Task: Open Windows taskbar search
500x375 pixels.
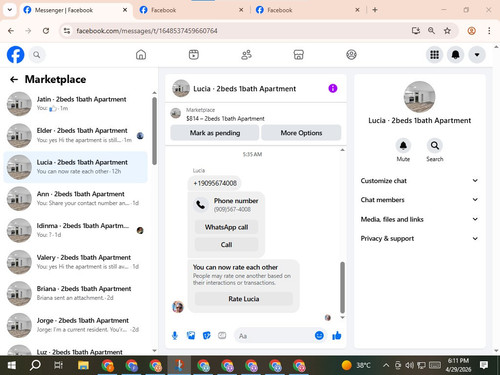Action: (35, 365)
